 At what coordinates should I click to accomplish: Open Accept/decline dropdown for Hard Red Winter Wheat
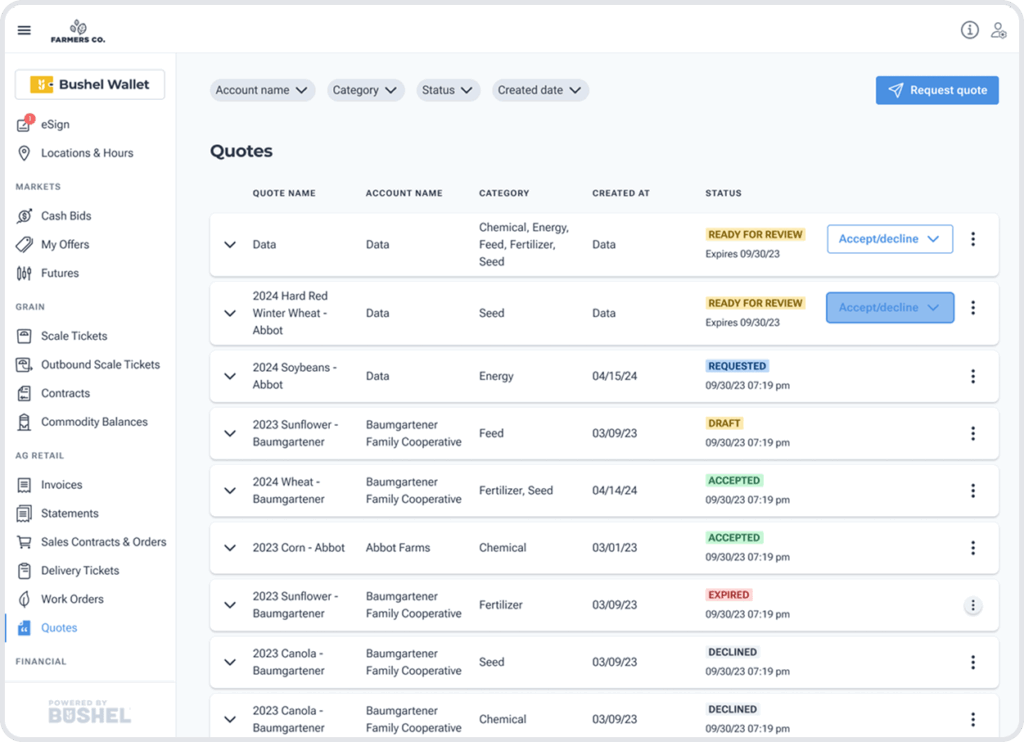(x=889, y=308)
